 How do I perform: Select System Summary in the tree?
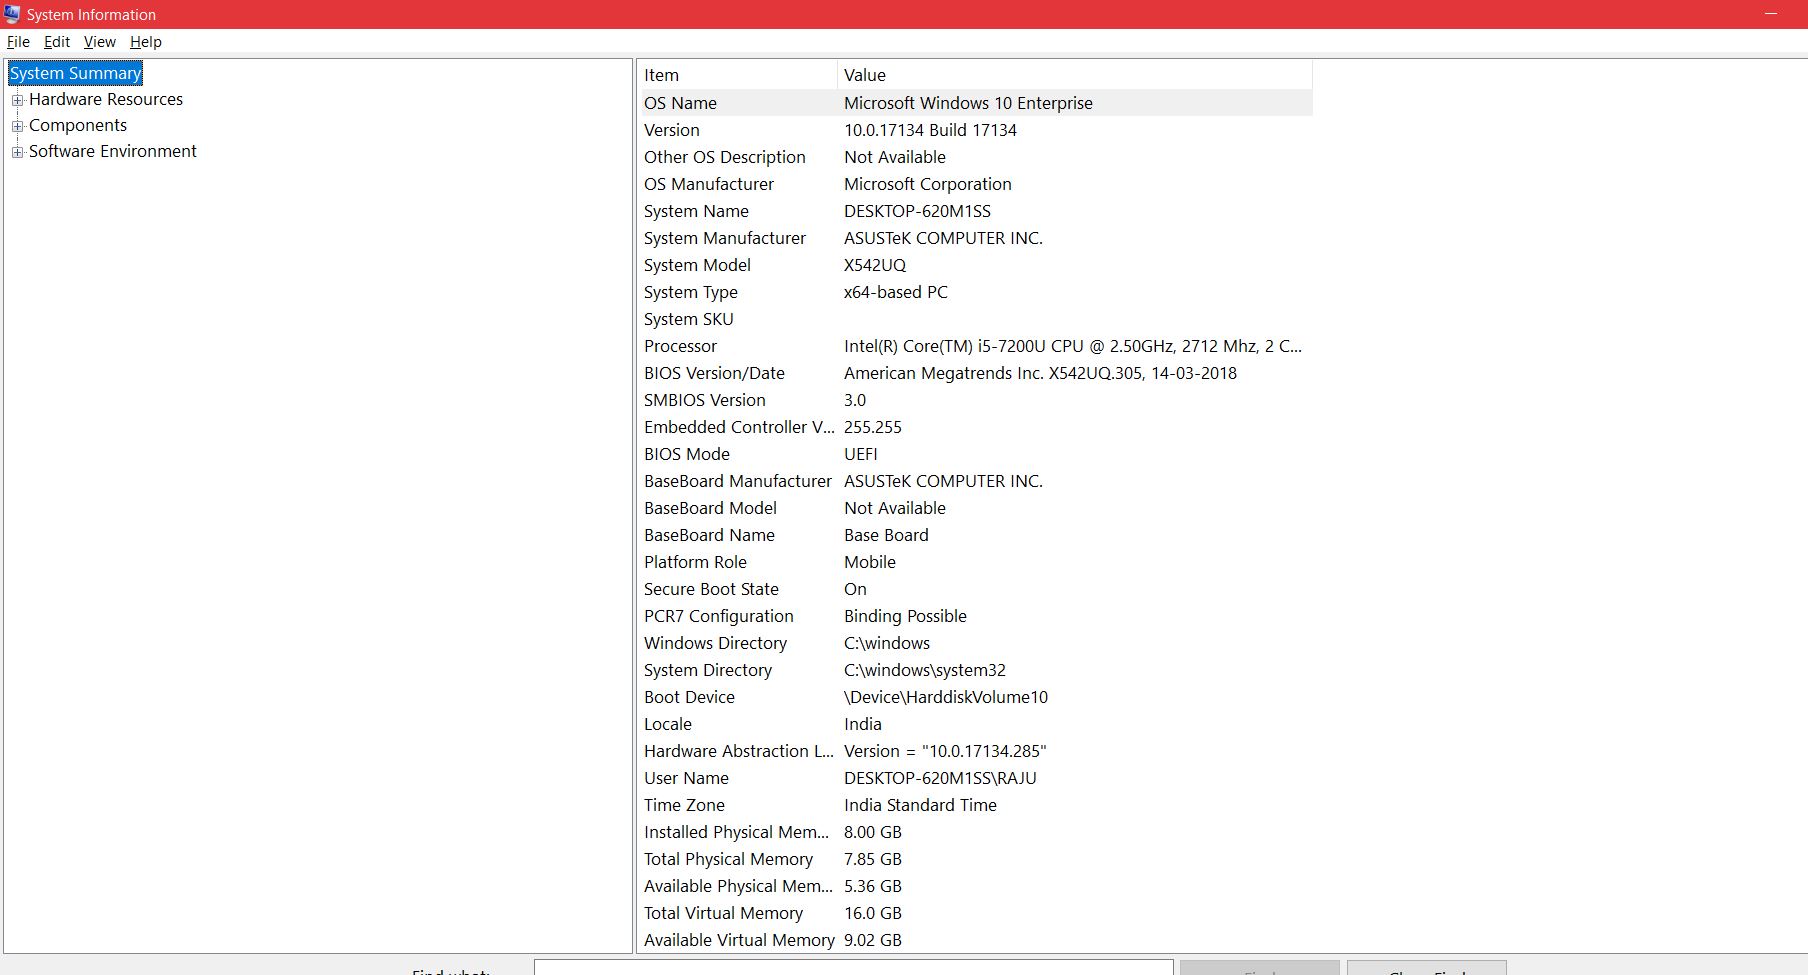click(x=76, y=73)
